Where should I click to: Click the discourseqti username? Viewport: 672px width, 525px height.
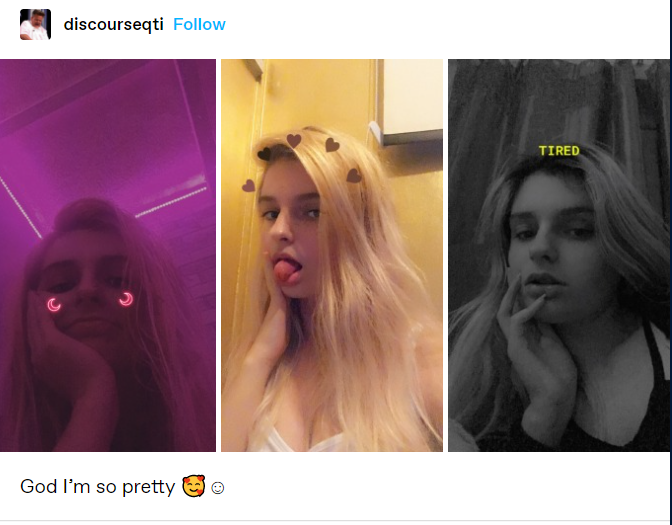[x=114, y=24]
